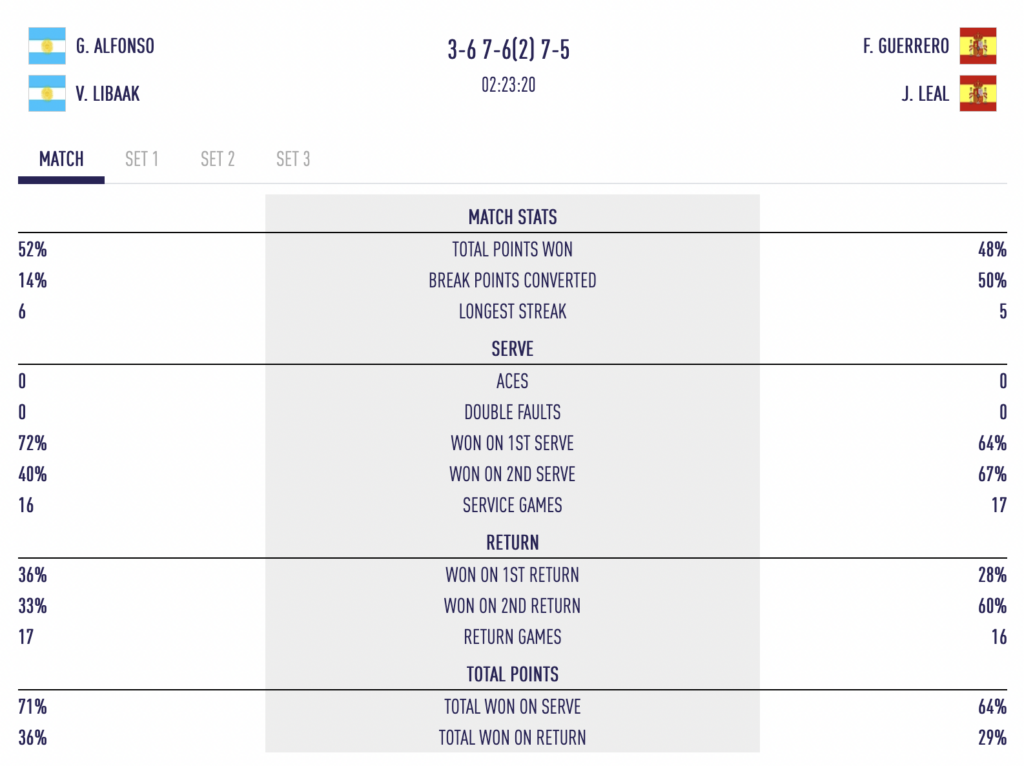The image size is (1024, 766).
Task: Click Argentina flag next to G. Alfonso
Action: (x=47, y=46)
